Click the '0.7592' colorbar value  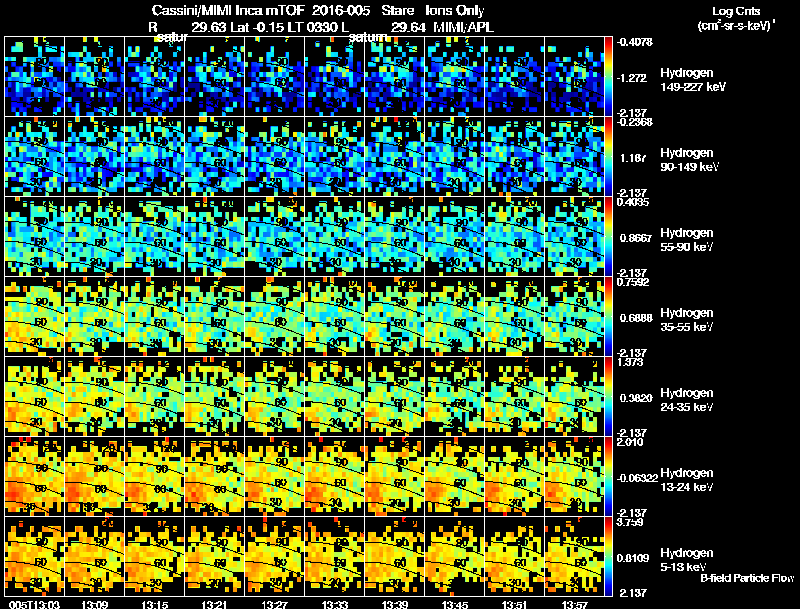(633, 282)
